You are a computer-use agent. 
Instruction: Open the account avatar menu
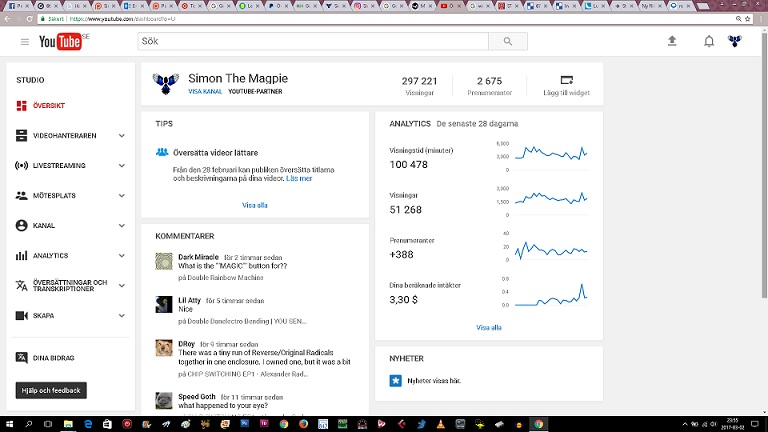tap(735, 41)
